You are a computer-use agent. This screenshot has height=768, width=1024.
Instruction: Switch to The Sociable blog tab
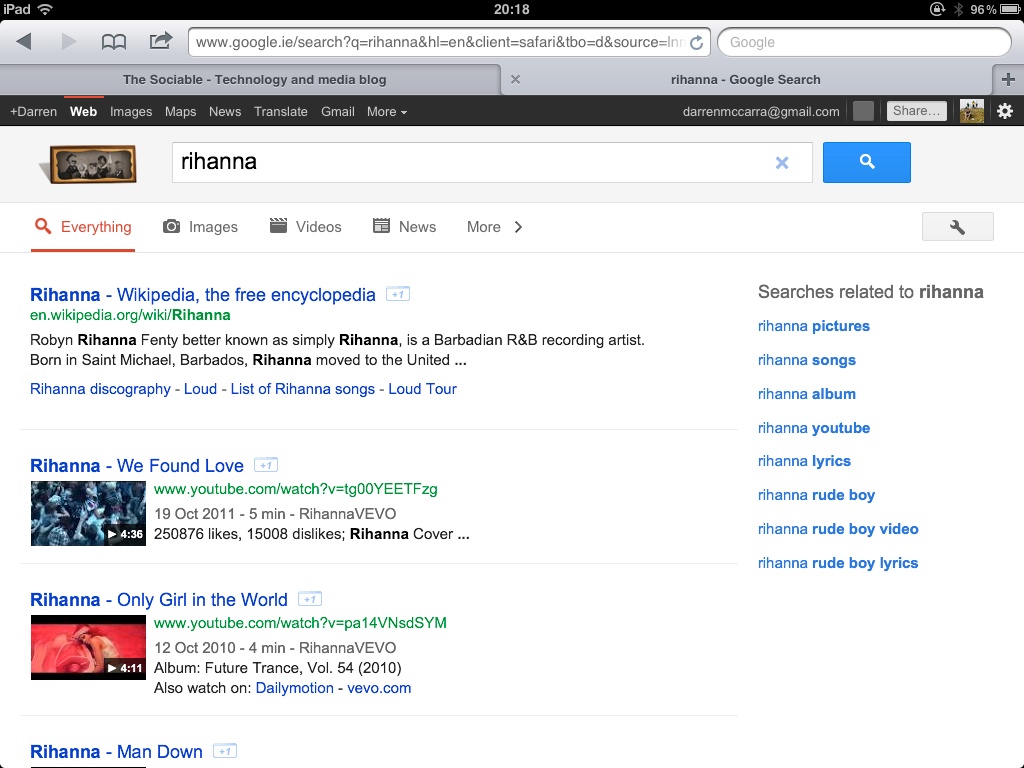coord(254,80)
